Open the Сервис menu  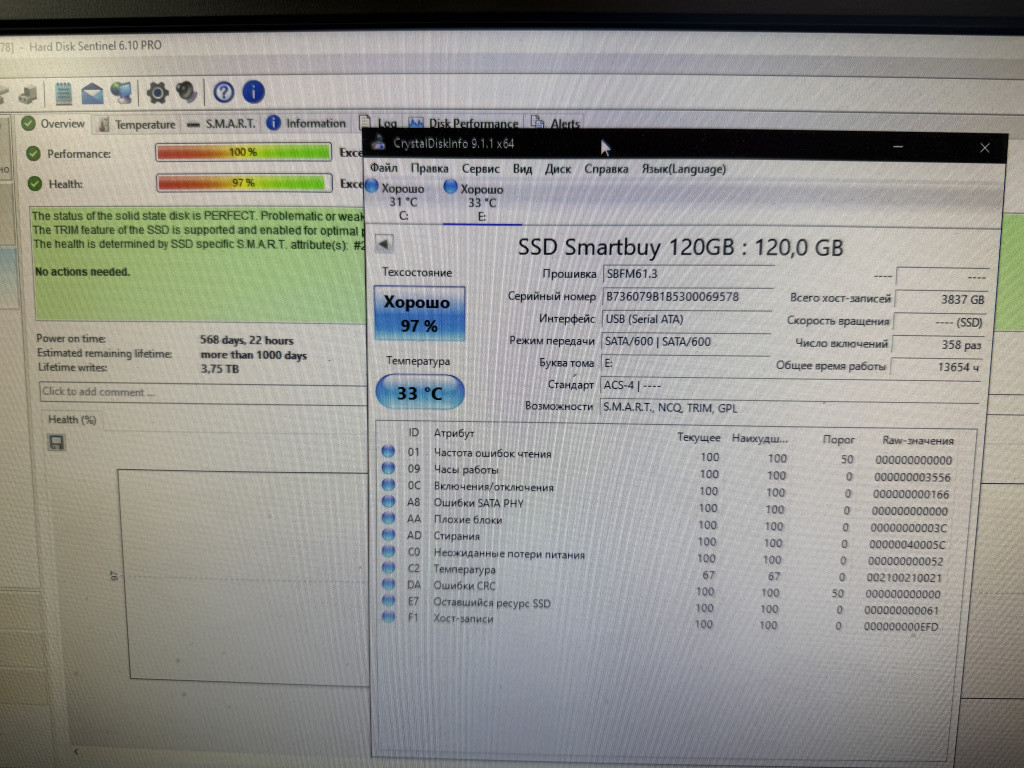coord(481,169)
